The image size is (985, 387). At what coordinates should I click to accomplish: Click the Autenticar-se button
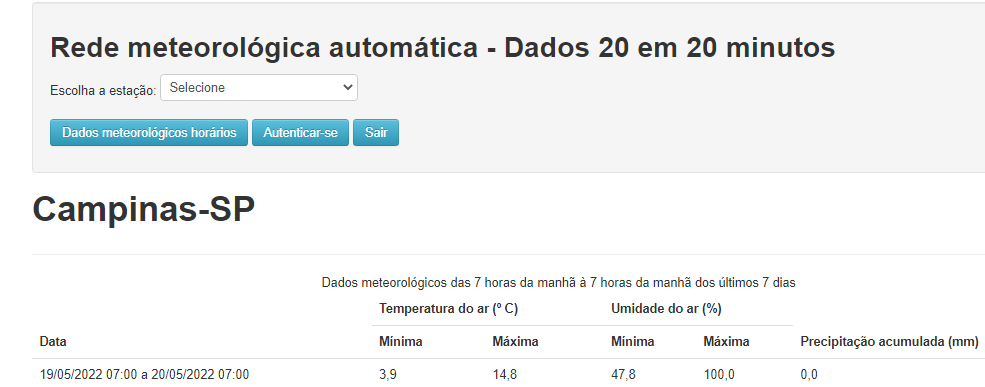point(300,133)
